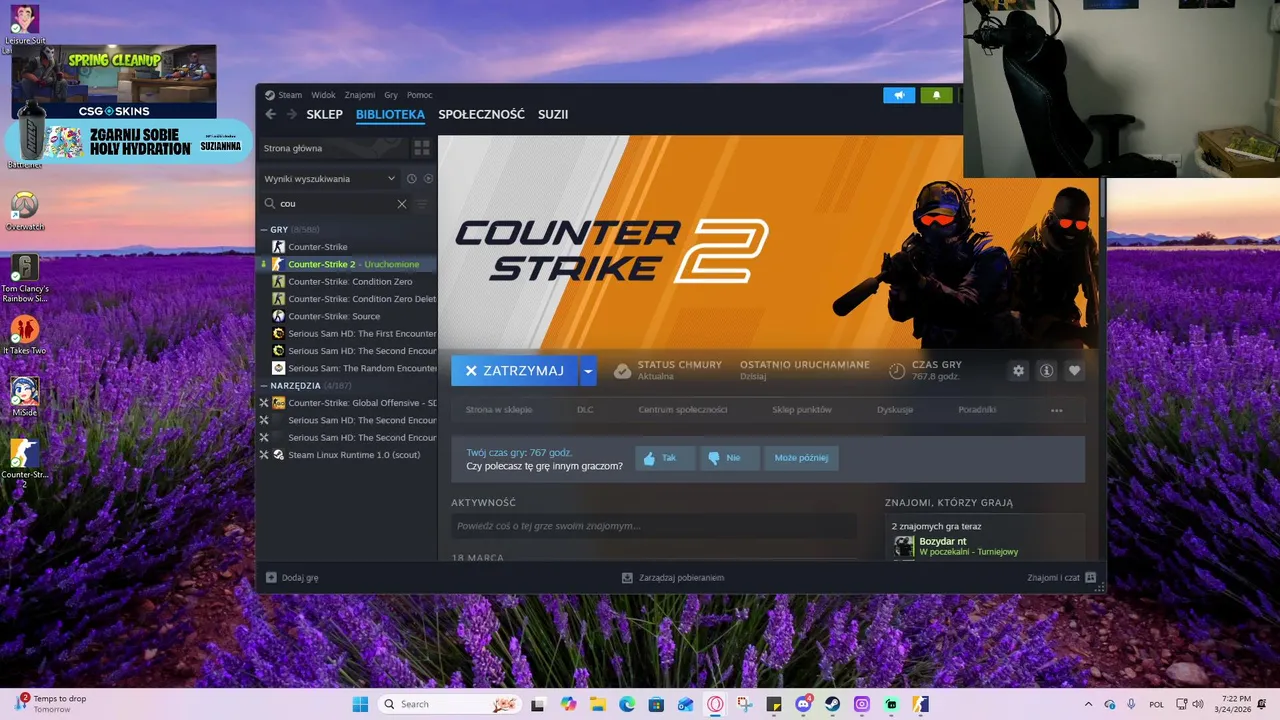Open the Poradniki link
1280x720 pixels.
tap(977, 410)
